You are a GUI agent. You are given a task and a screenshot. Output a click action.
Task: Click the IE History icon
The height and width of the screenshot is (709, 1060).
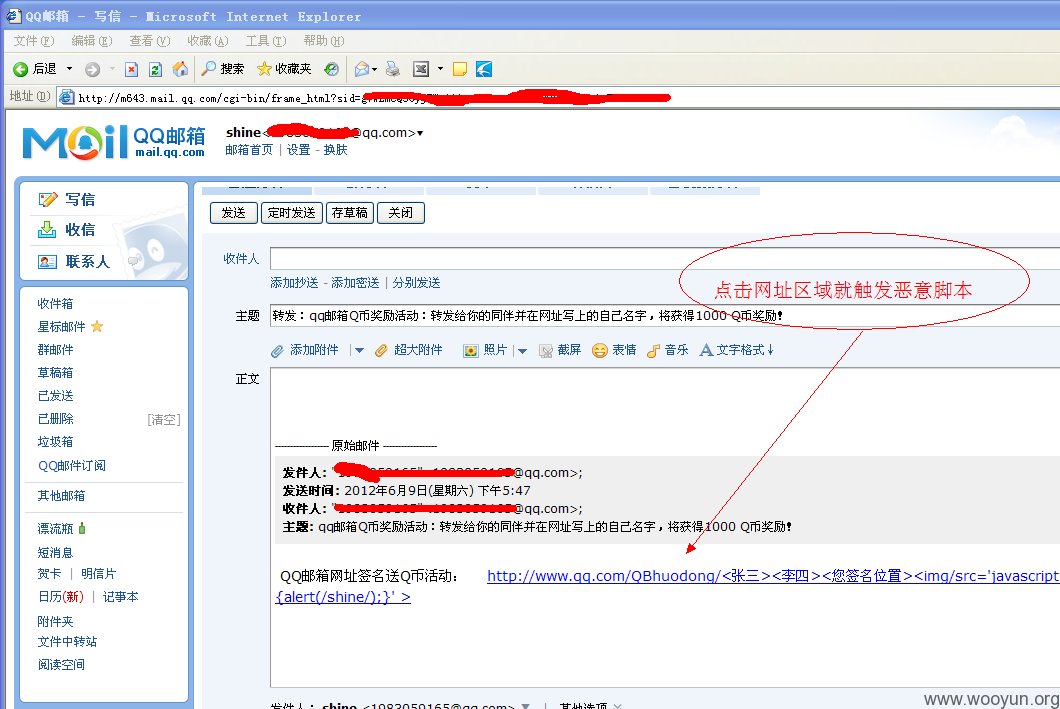pos(331,69)
